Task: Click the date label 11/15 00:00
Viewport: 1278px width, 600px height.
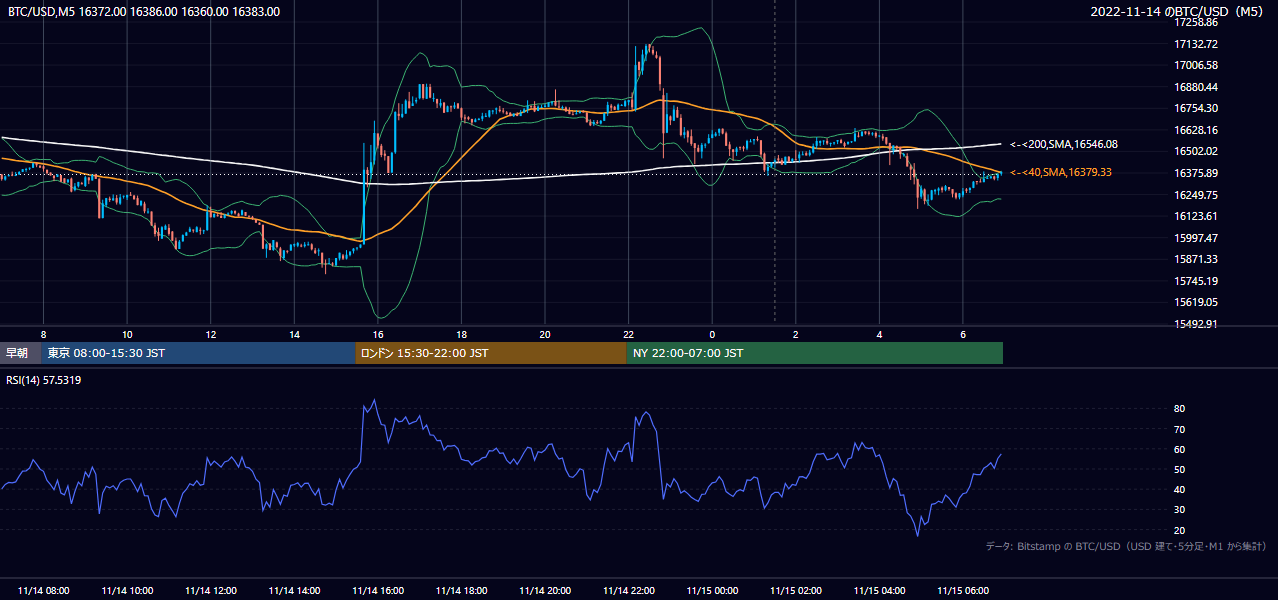Action: 712,591
